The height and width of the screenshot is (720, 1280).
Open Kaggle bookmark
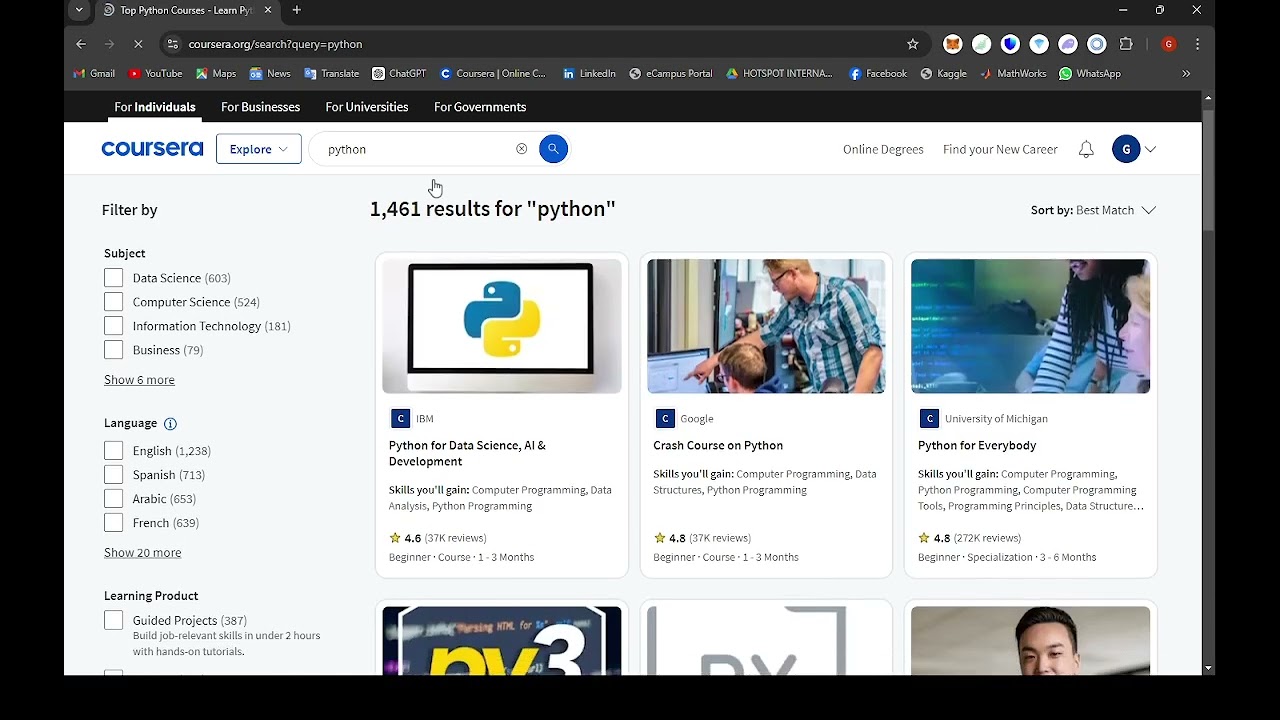tap(943, 73)
